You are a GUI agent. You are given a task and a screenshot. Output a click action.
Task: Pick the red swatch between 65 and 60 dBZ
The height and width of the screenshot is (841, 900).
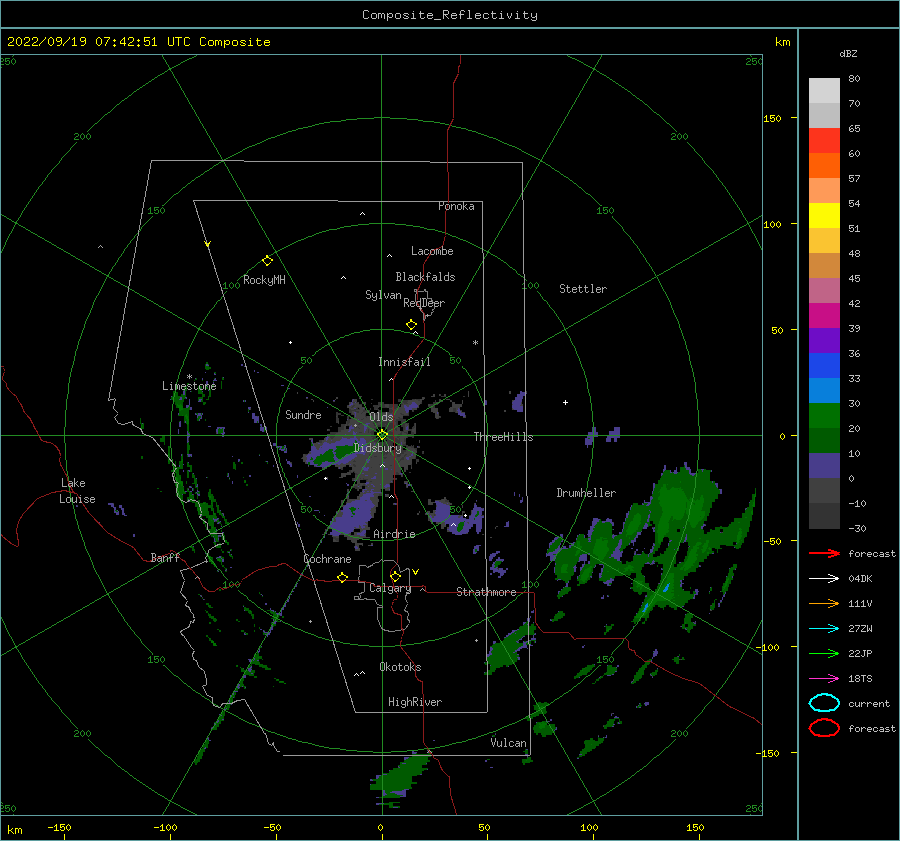coord(824,141)
